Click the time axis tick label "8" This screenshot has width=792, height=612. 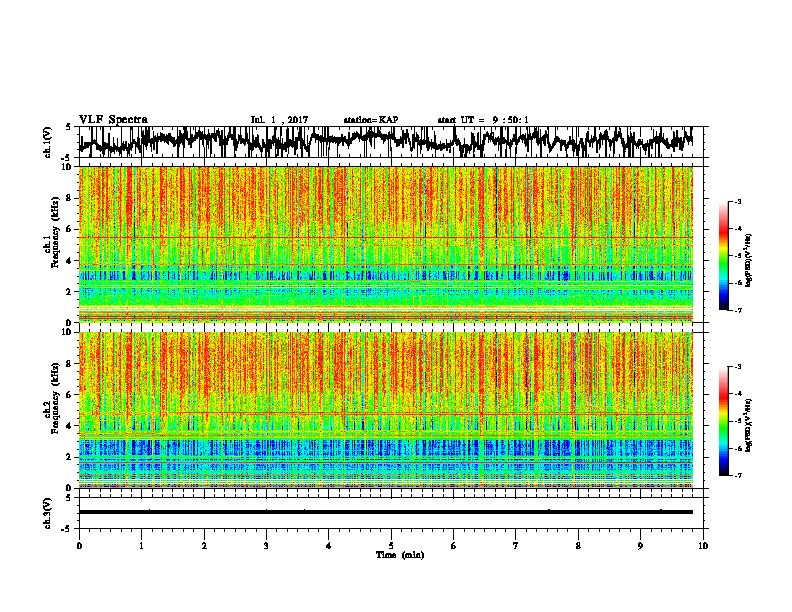pyautogui.click(x=578, y=546)
